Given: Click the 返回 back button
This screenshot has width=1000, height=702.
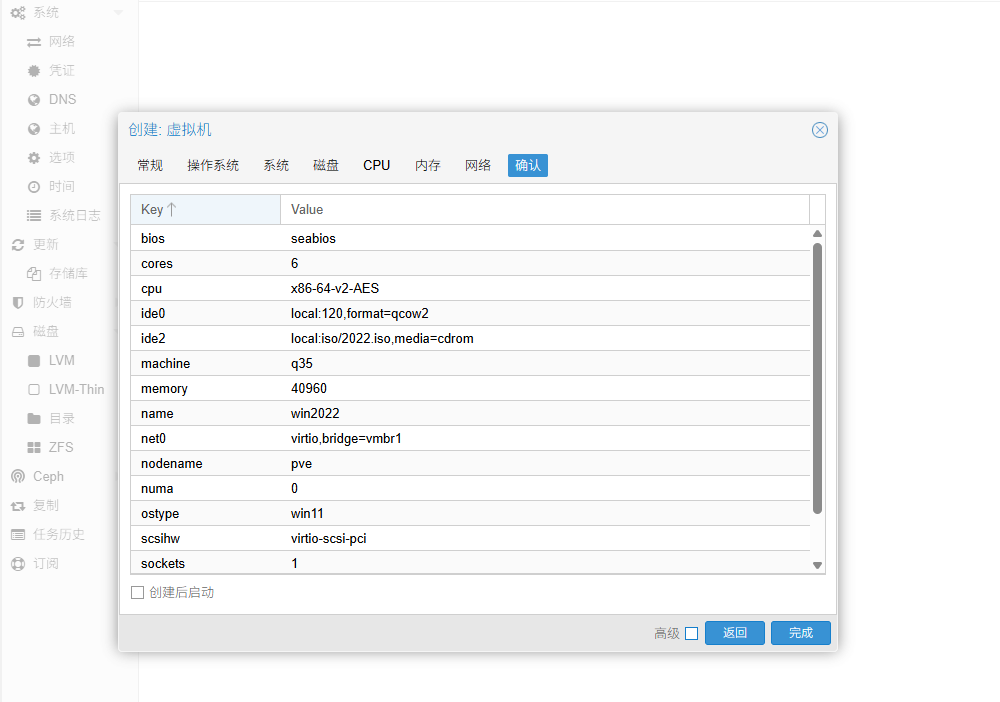Looking at the screenshot, I should click(x=735, y=633).
